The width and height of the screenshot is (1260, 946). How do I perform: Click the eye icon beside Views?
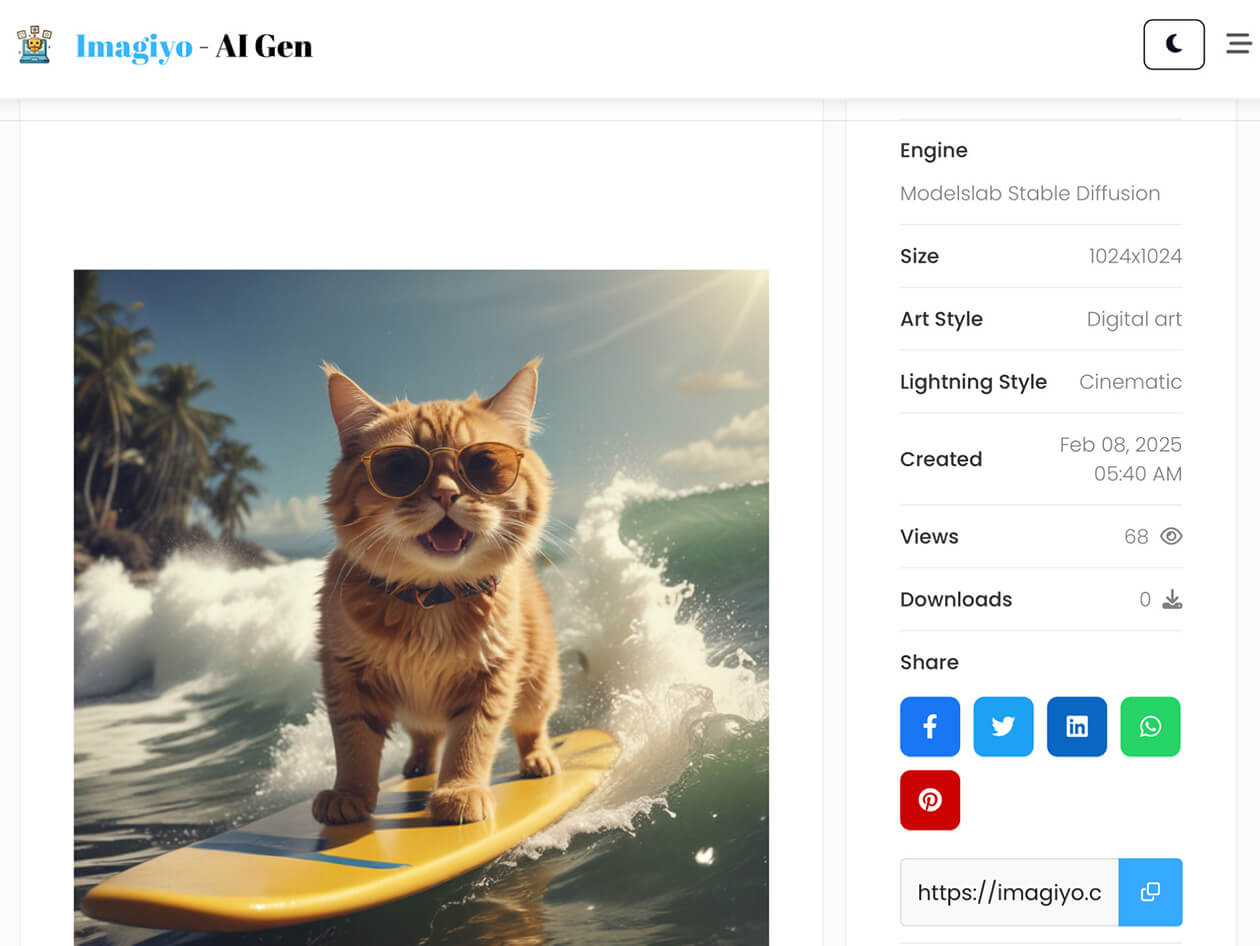1171,537
